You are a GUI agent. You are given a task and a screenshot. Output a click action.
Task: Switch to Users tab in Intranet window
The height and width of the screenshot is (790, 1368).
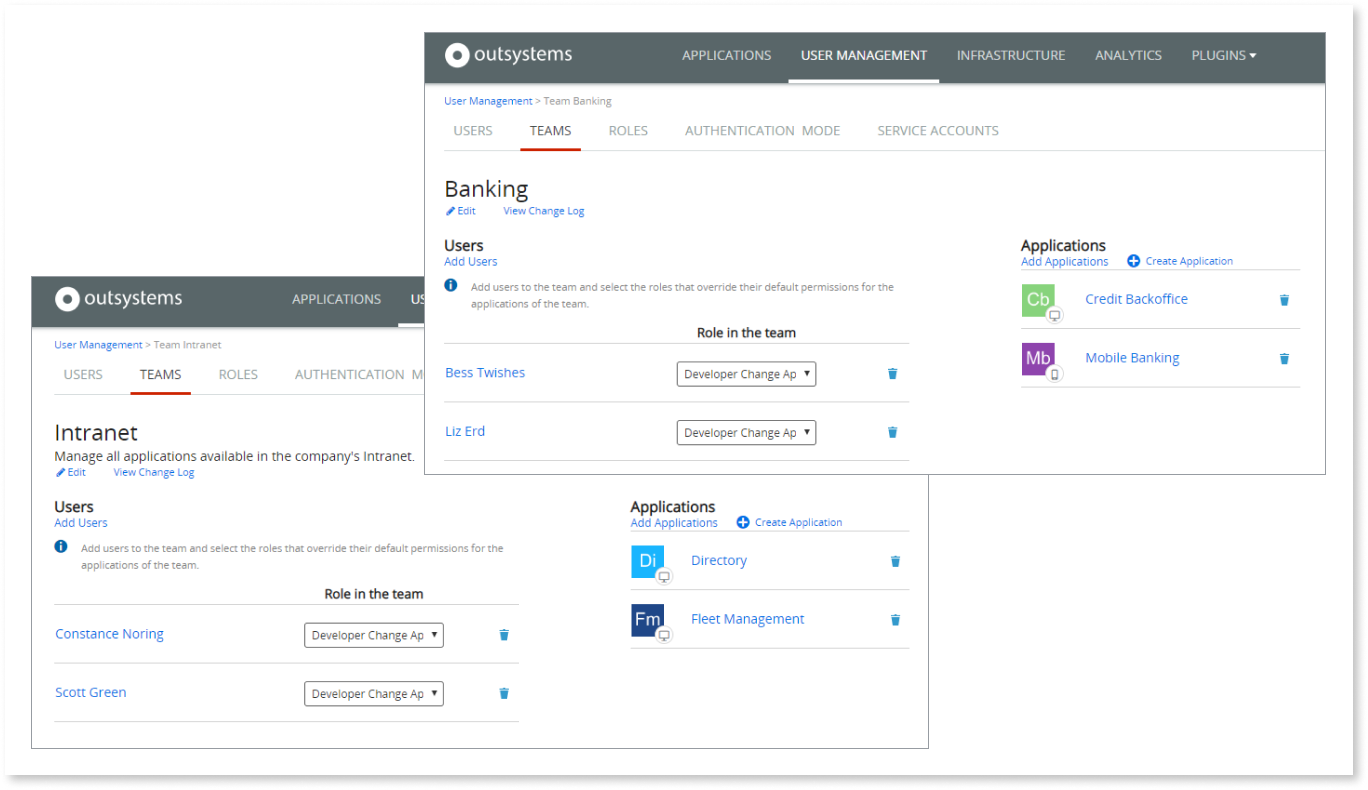[x=83, y=375]
